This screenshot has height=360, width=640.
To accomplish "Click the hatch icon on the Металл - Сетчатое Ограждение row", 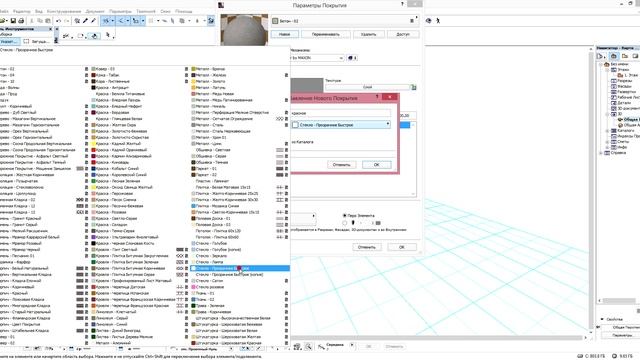I will point(280,119).
